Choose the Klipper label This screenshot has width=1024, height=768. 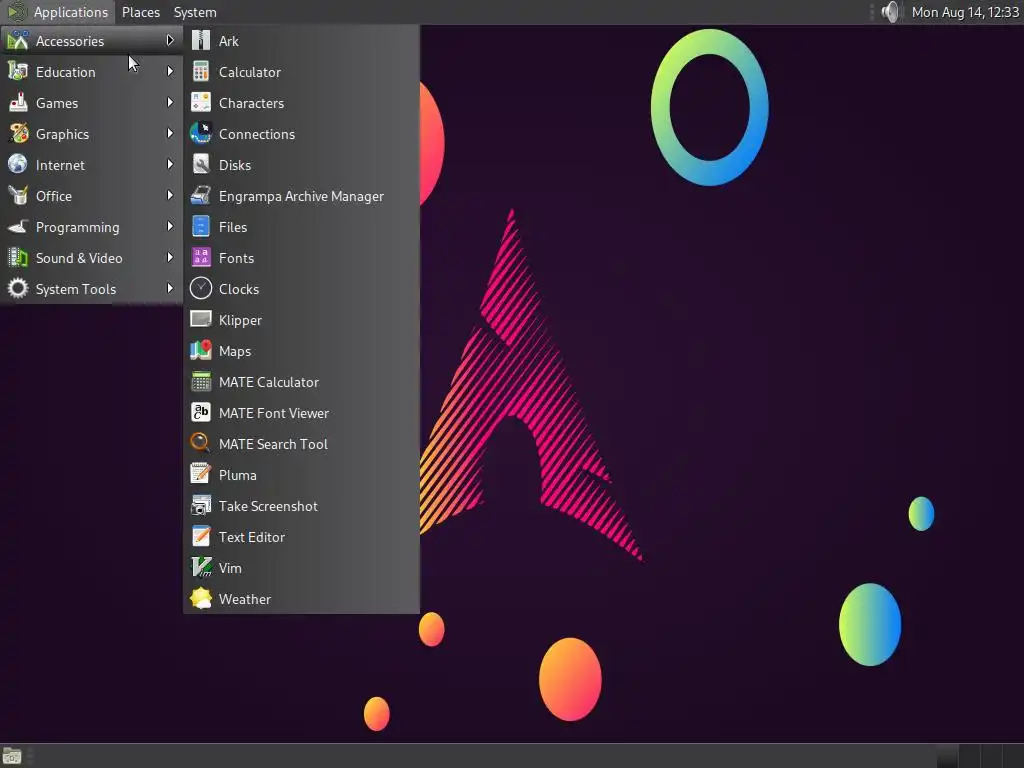[240, 321]
